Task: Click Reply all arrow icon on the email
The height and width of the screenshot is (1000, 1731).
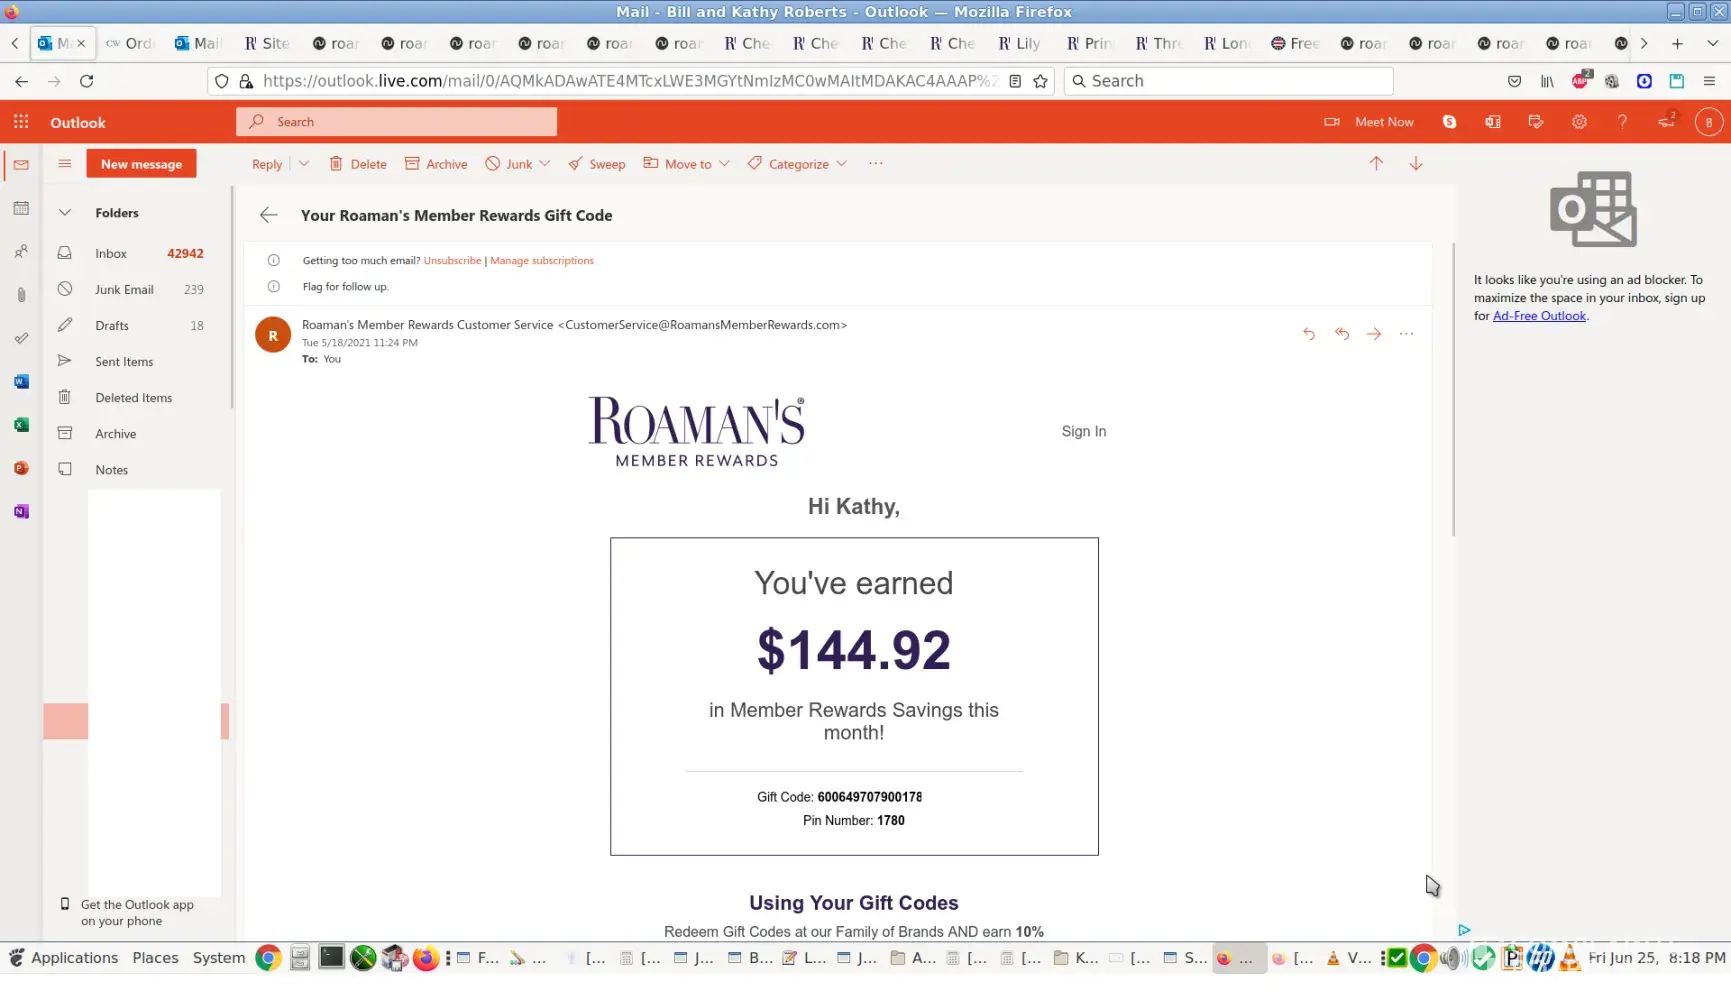Action: pos(1342,334)
